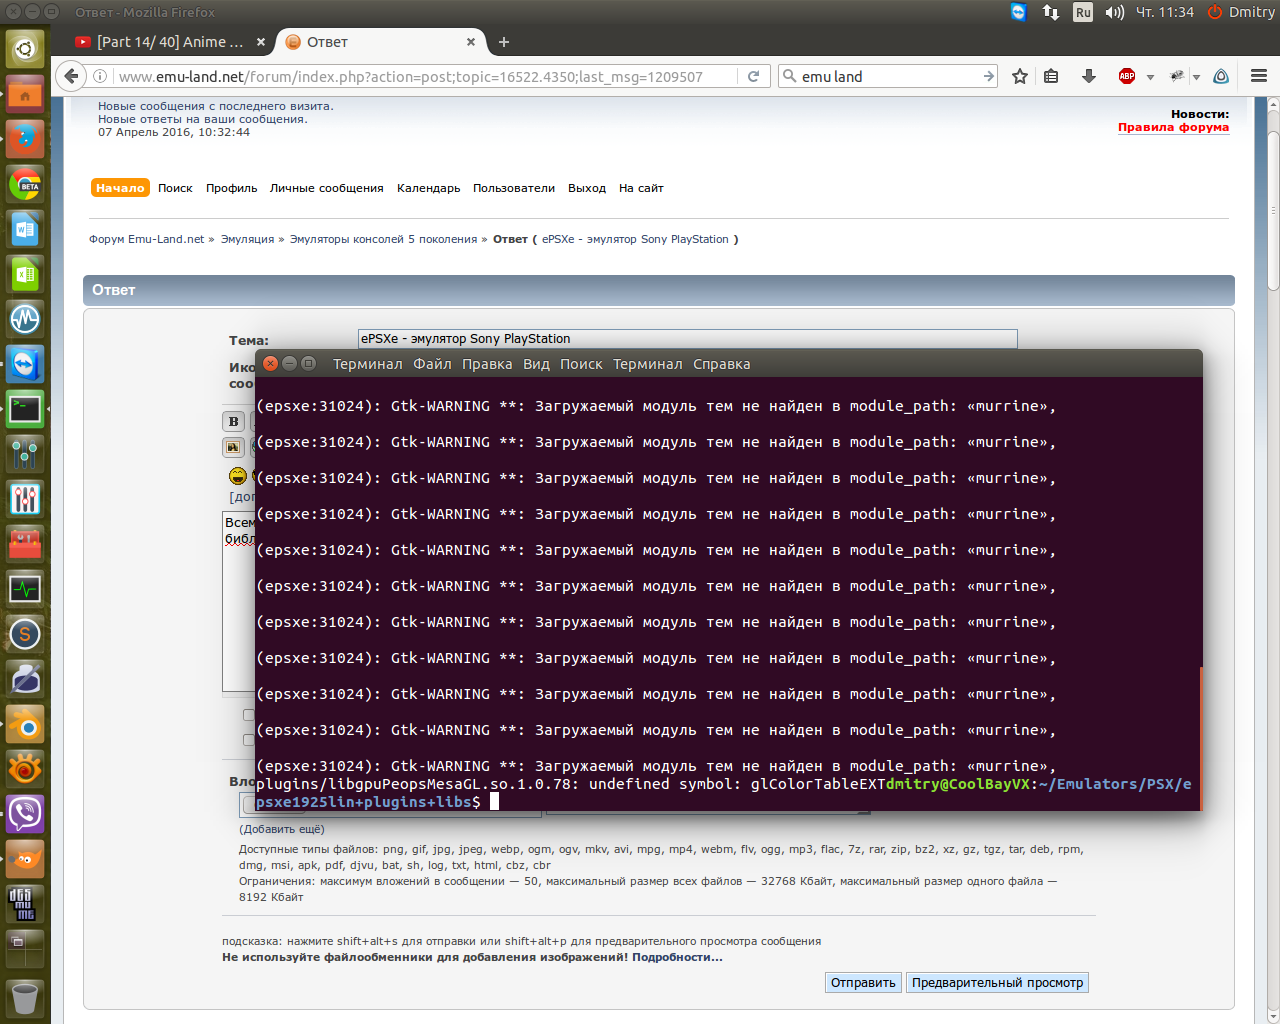Image resolution: width=1280 pixels, height=1024 pixels.
Task: Go back using Firefox back arrow
Action: [70, 76]
